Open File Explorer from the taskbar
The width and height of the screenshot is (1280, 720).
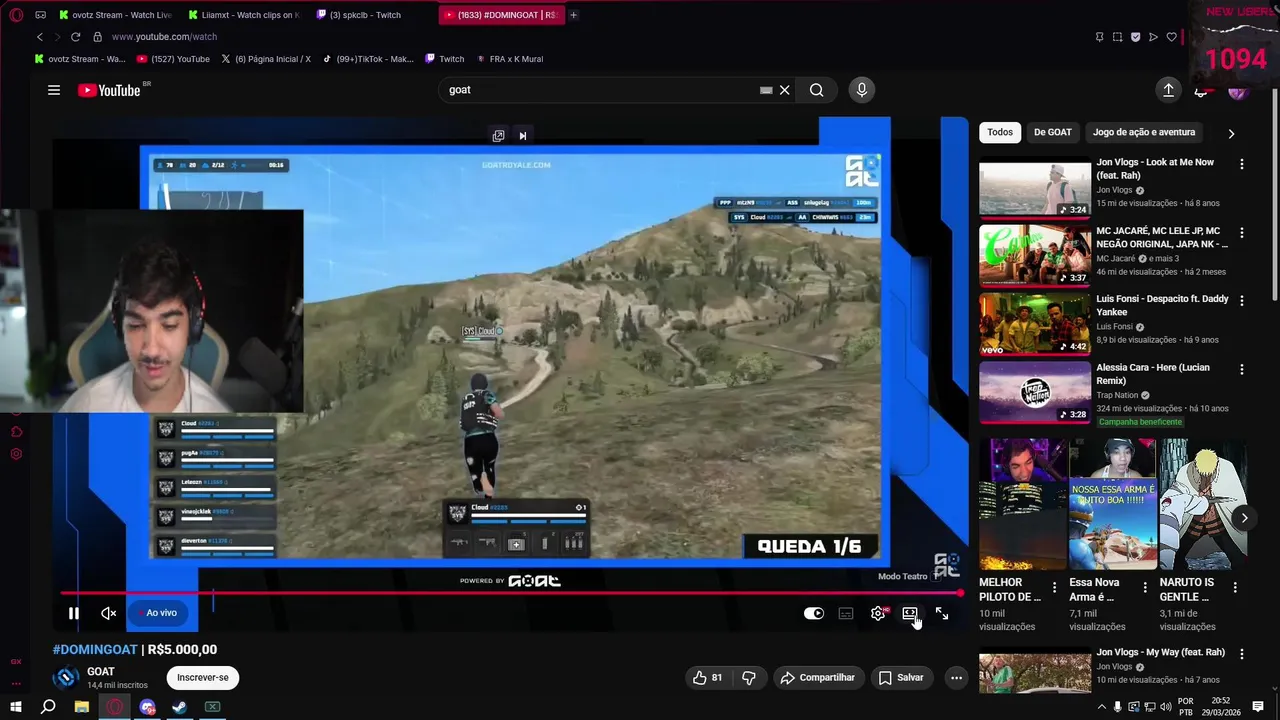(82, 707)
